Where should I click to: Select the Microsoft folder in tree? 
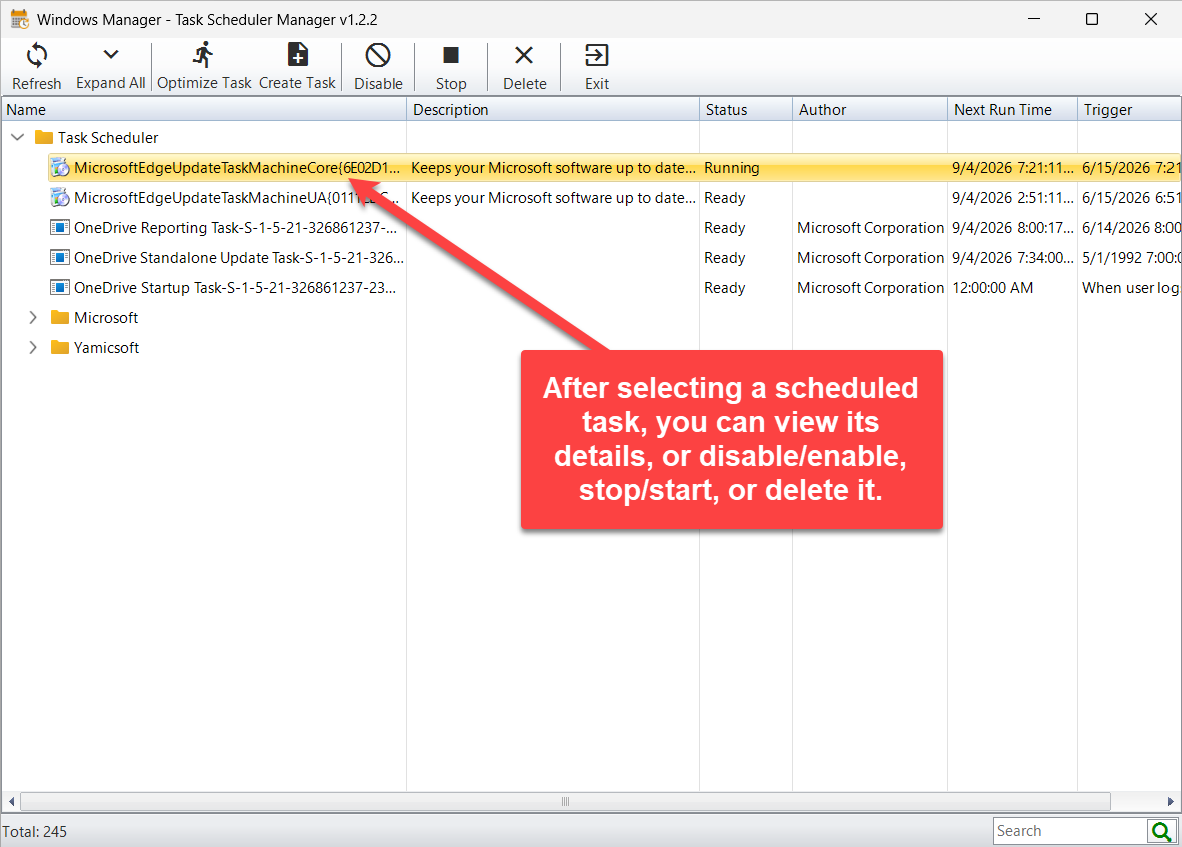[x=106, y=318]
